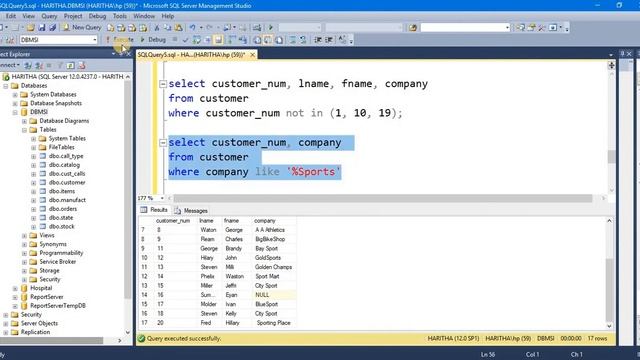Open the Tools menu
This screenshot has height=360, width=640.
coord(120,16)
